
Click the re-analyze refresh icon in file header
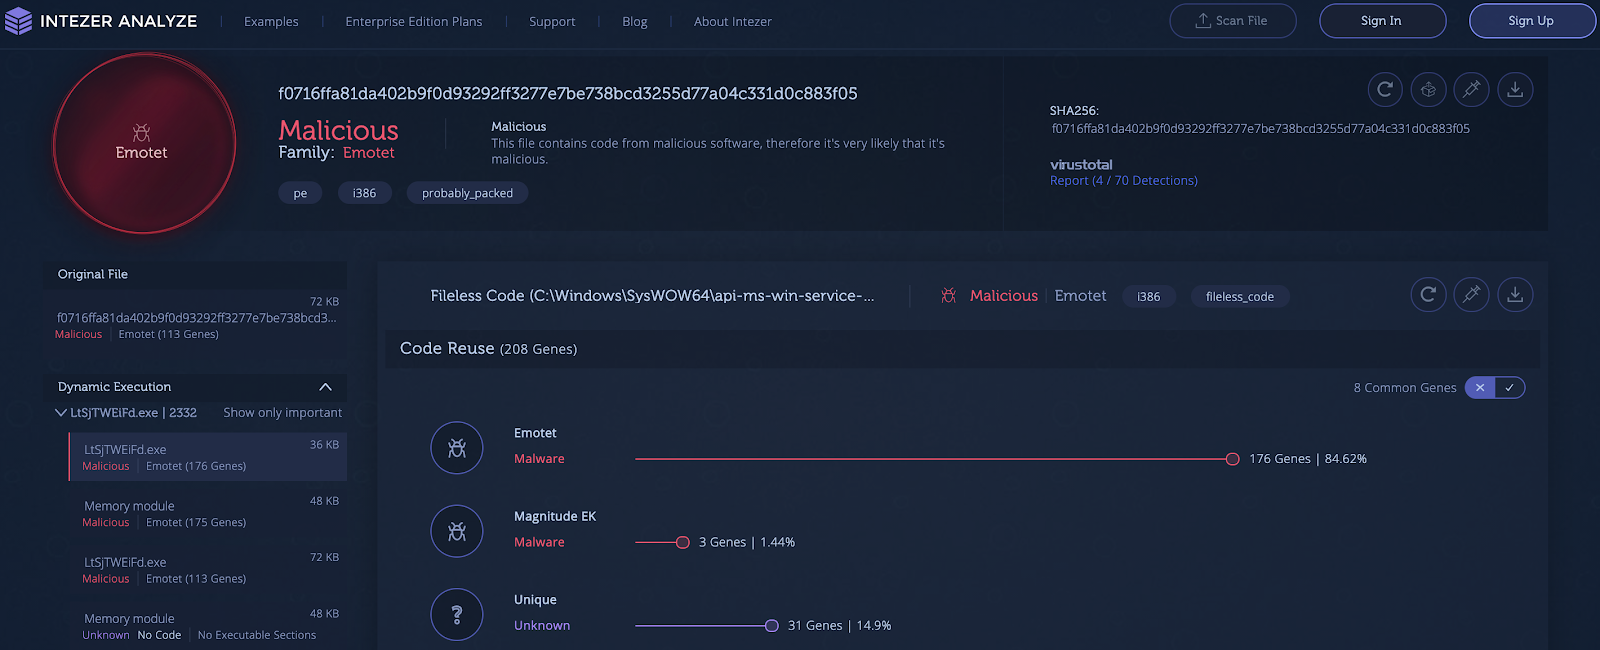[x=1385, y=89]
